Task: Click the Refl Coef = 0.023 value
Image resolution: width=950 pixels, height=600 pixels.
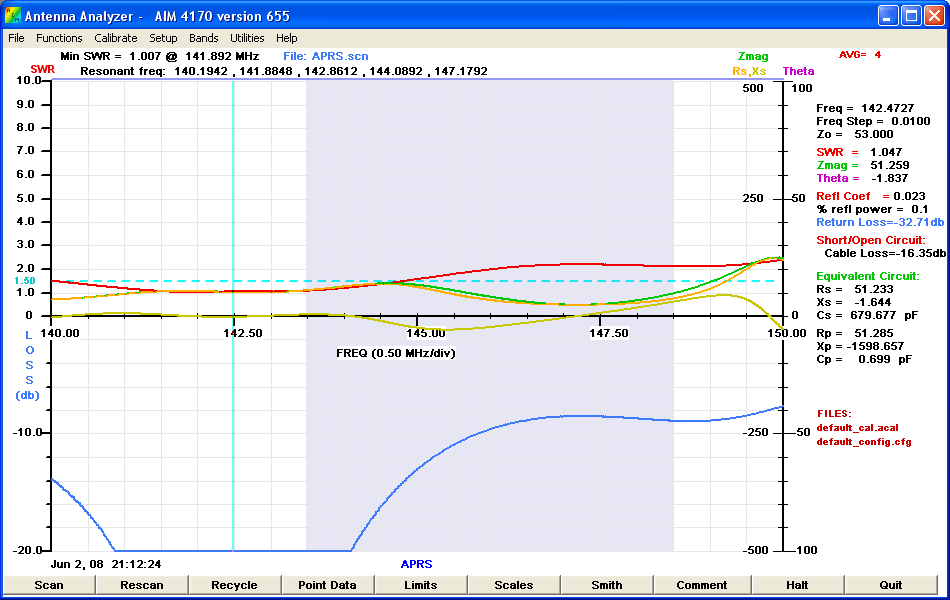Action: coord(871,196)
